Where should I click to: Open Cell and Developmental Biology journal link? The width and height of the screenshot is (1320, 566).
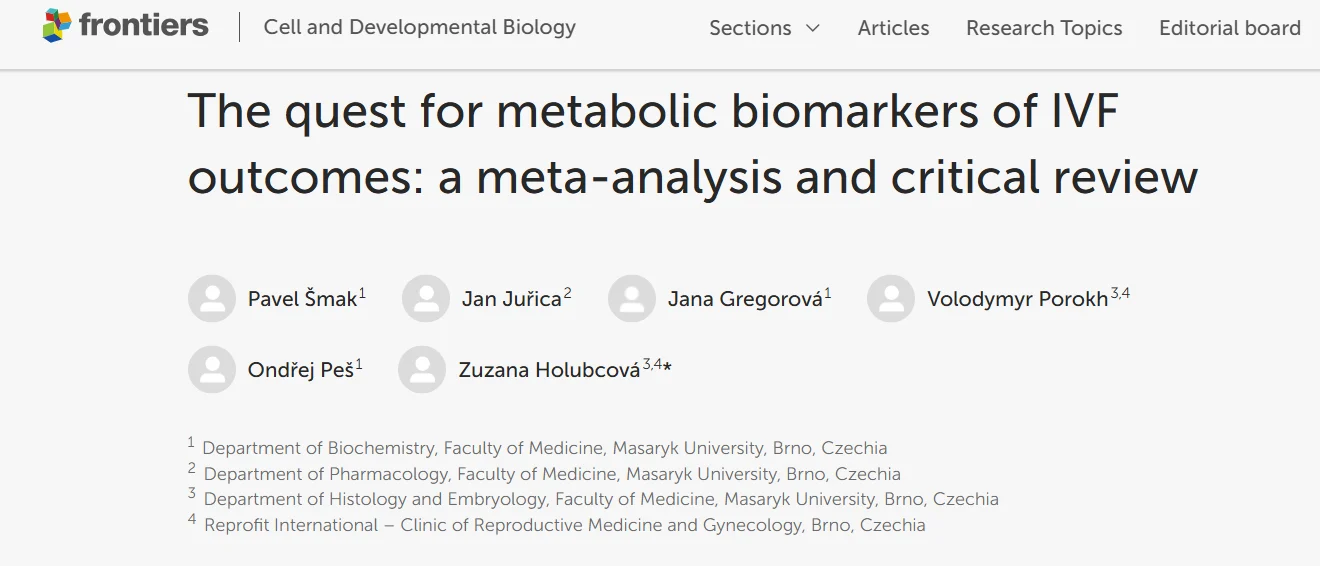(x=419, y=27)
